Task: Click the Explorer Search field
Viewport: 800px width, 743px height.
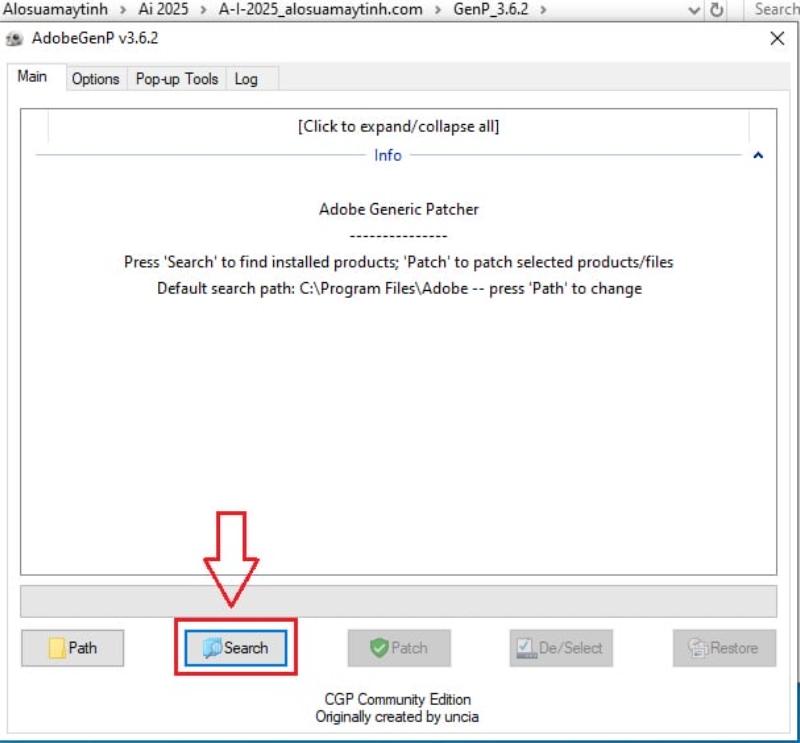Action: (x=775, y=9)
